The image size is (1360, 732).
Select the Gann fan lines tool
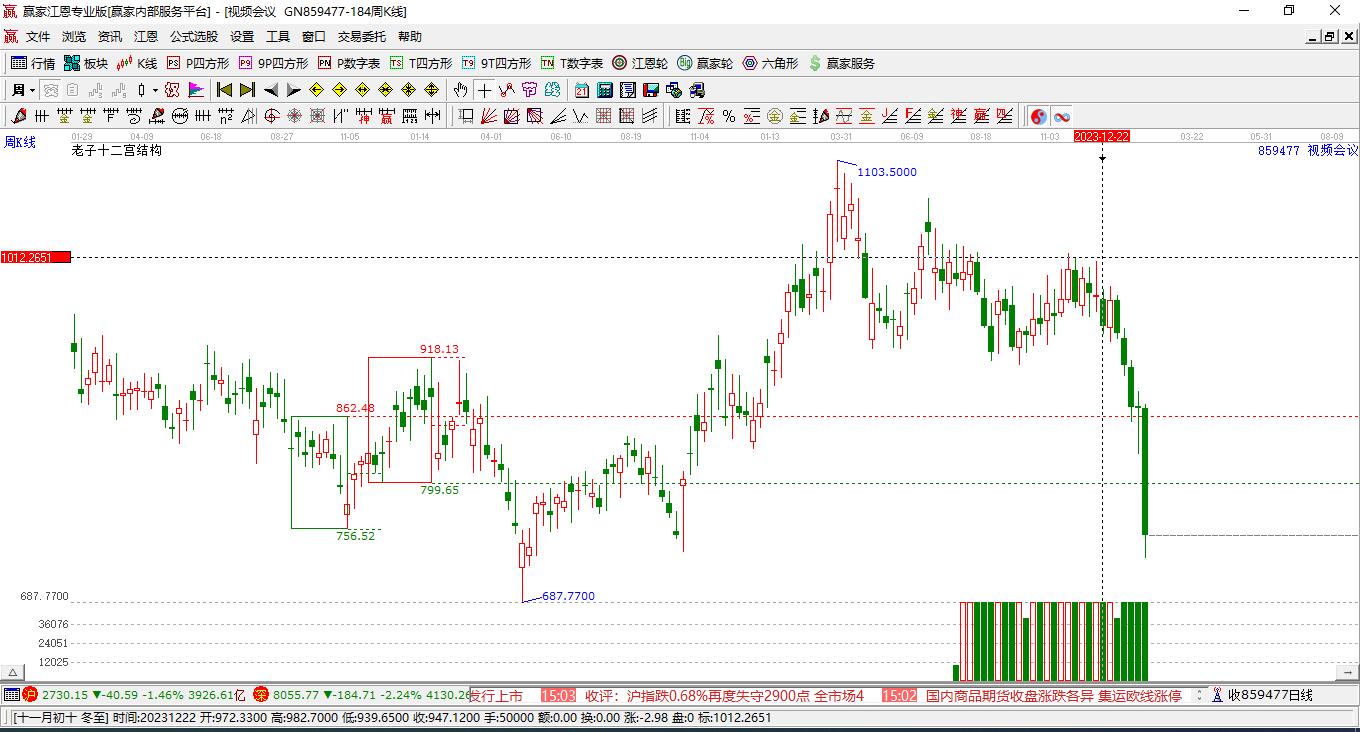[x=488, y=116]
